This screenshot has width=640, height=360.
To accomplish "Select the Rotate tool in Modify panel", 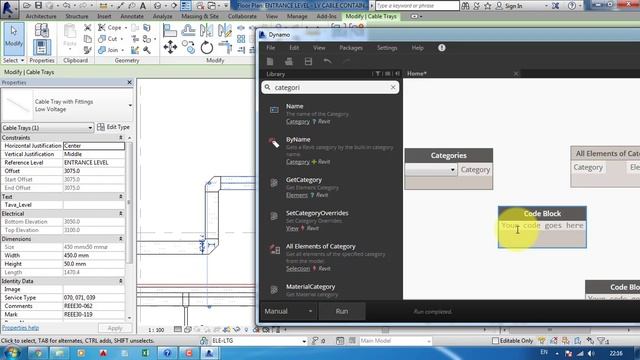I will pyautogui.click(x=207, y=47).
